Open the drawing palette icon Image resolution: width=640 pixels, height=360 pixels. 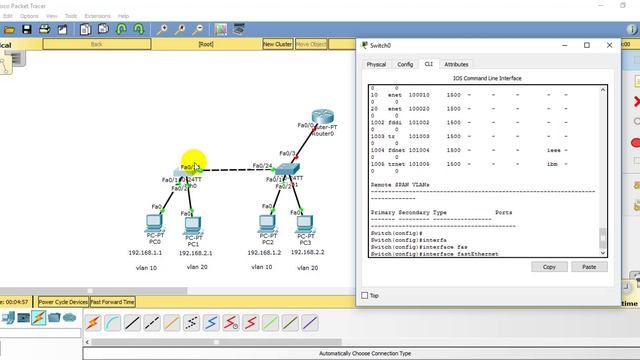point(221,29)
